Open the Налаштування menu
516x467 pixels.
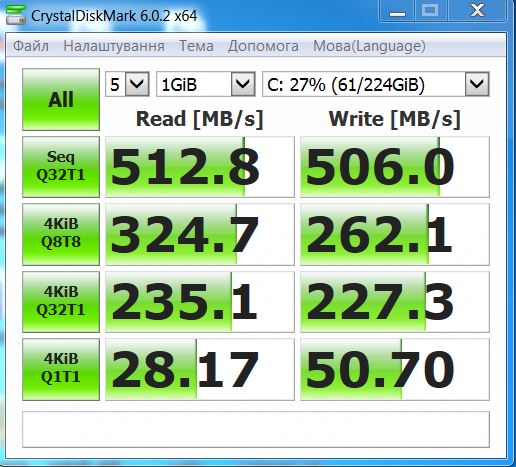[x=114, y=46]
